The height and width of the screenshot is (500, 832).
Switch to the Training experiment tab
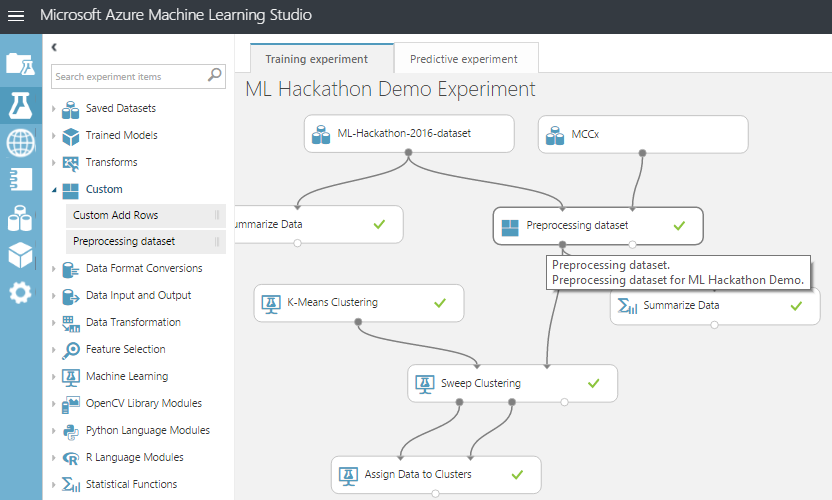pos(322,58)
